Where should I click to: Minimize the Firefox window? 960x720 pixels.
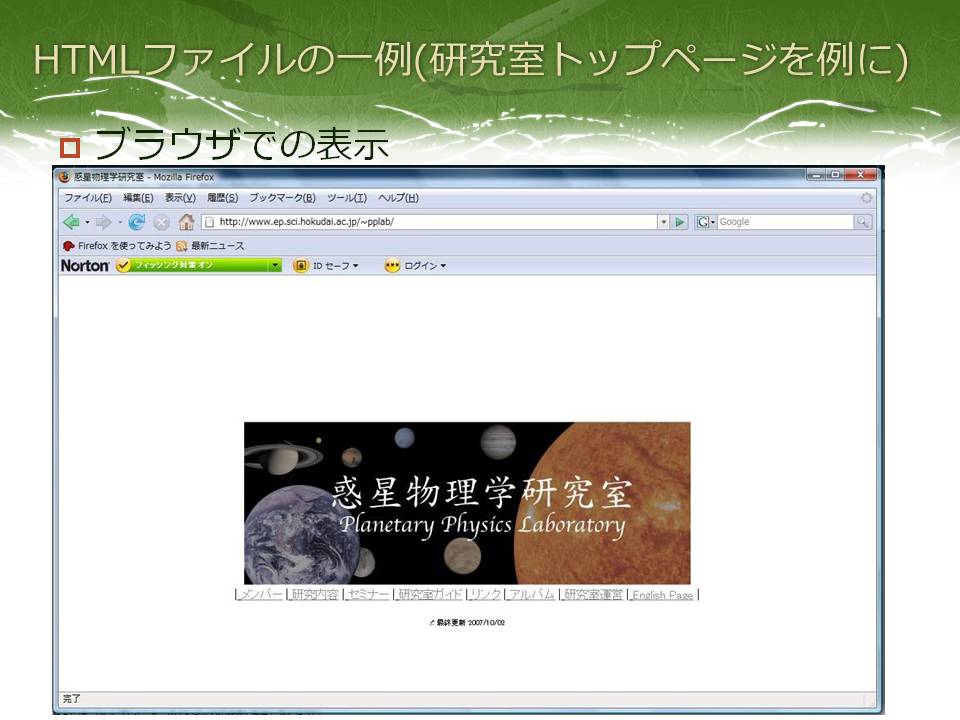[x=816, y=175]
